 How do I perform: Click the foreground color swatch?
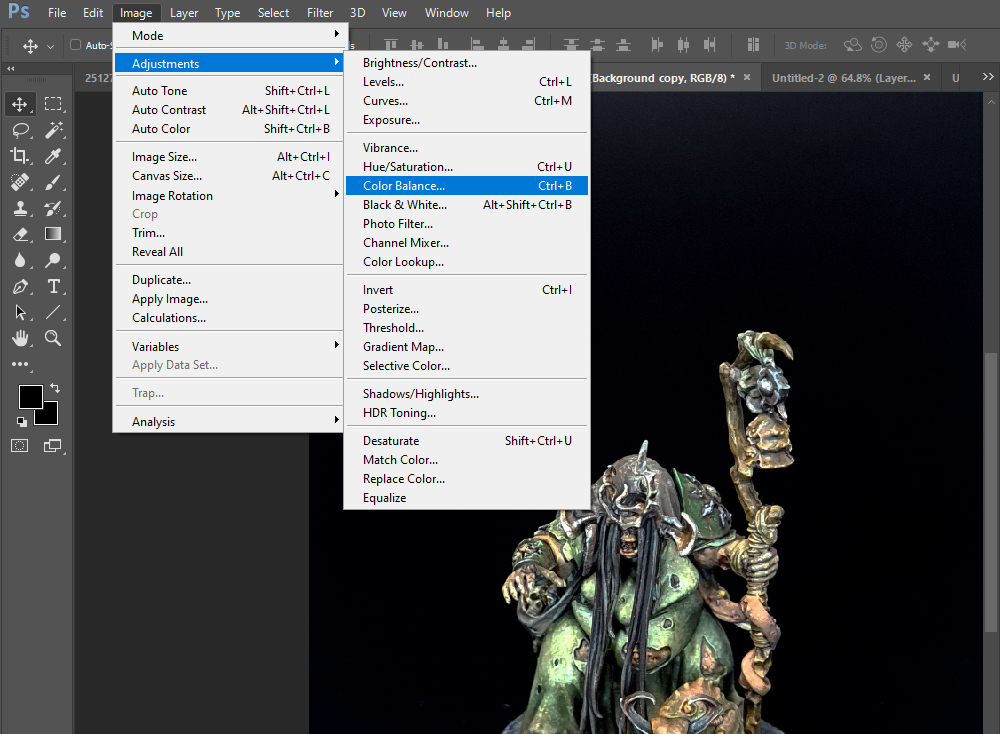tap(29, 396)
